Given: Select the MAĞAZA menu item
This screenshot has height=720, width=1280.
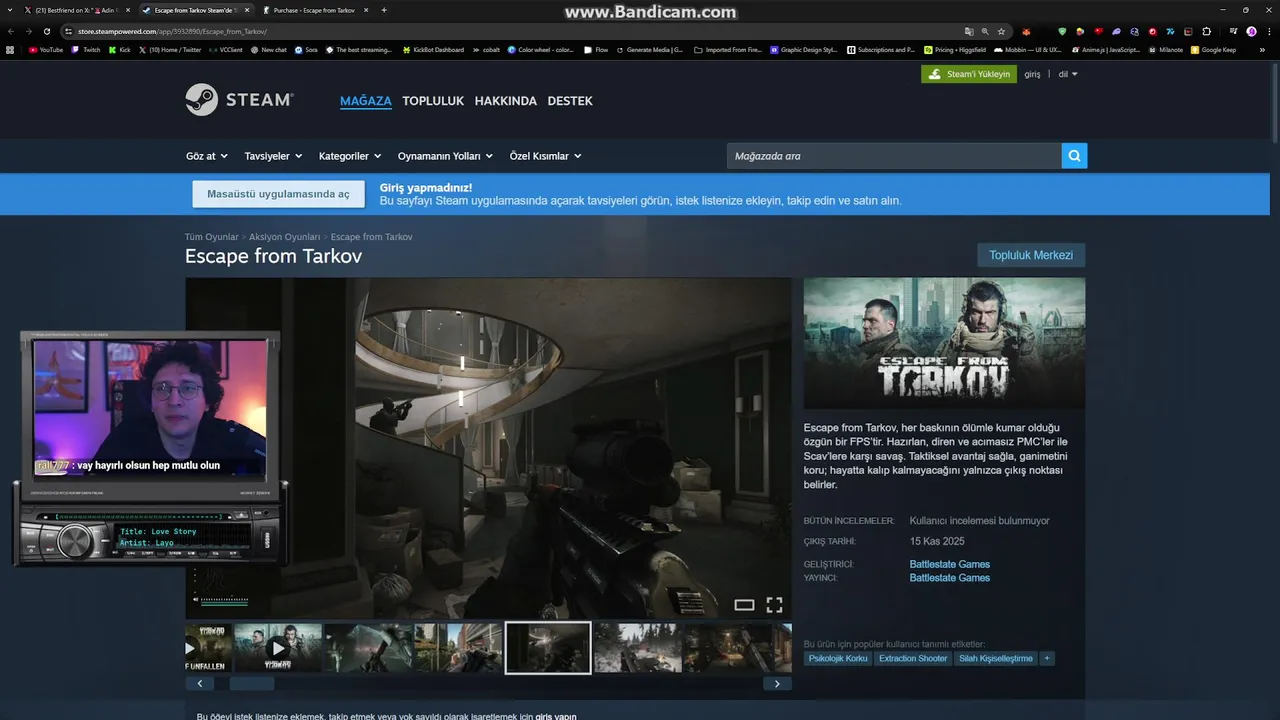Looking at the screenshot, I should tap(366, 101).
